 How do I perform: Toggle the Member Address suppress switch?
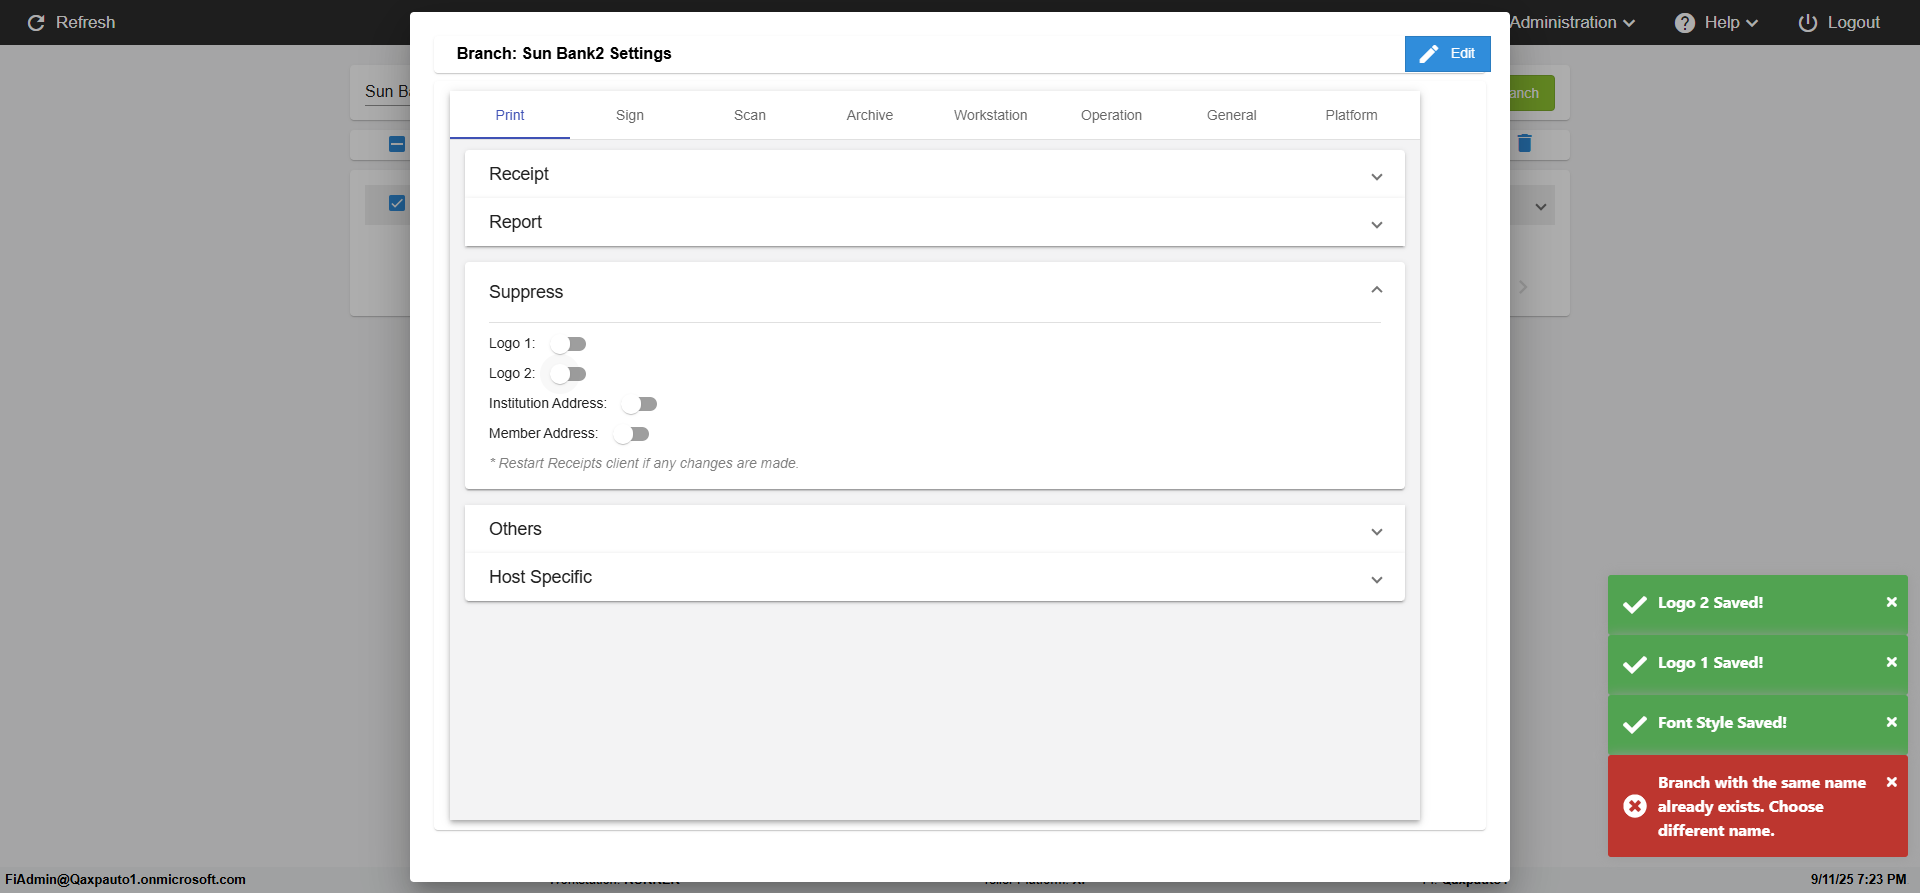(631, 434)
